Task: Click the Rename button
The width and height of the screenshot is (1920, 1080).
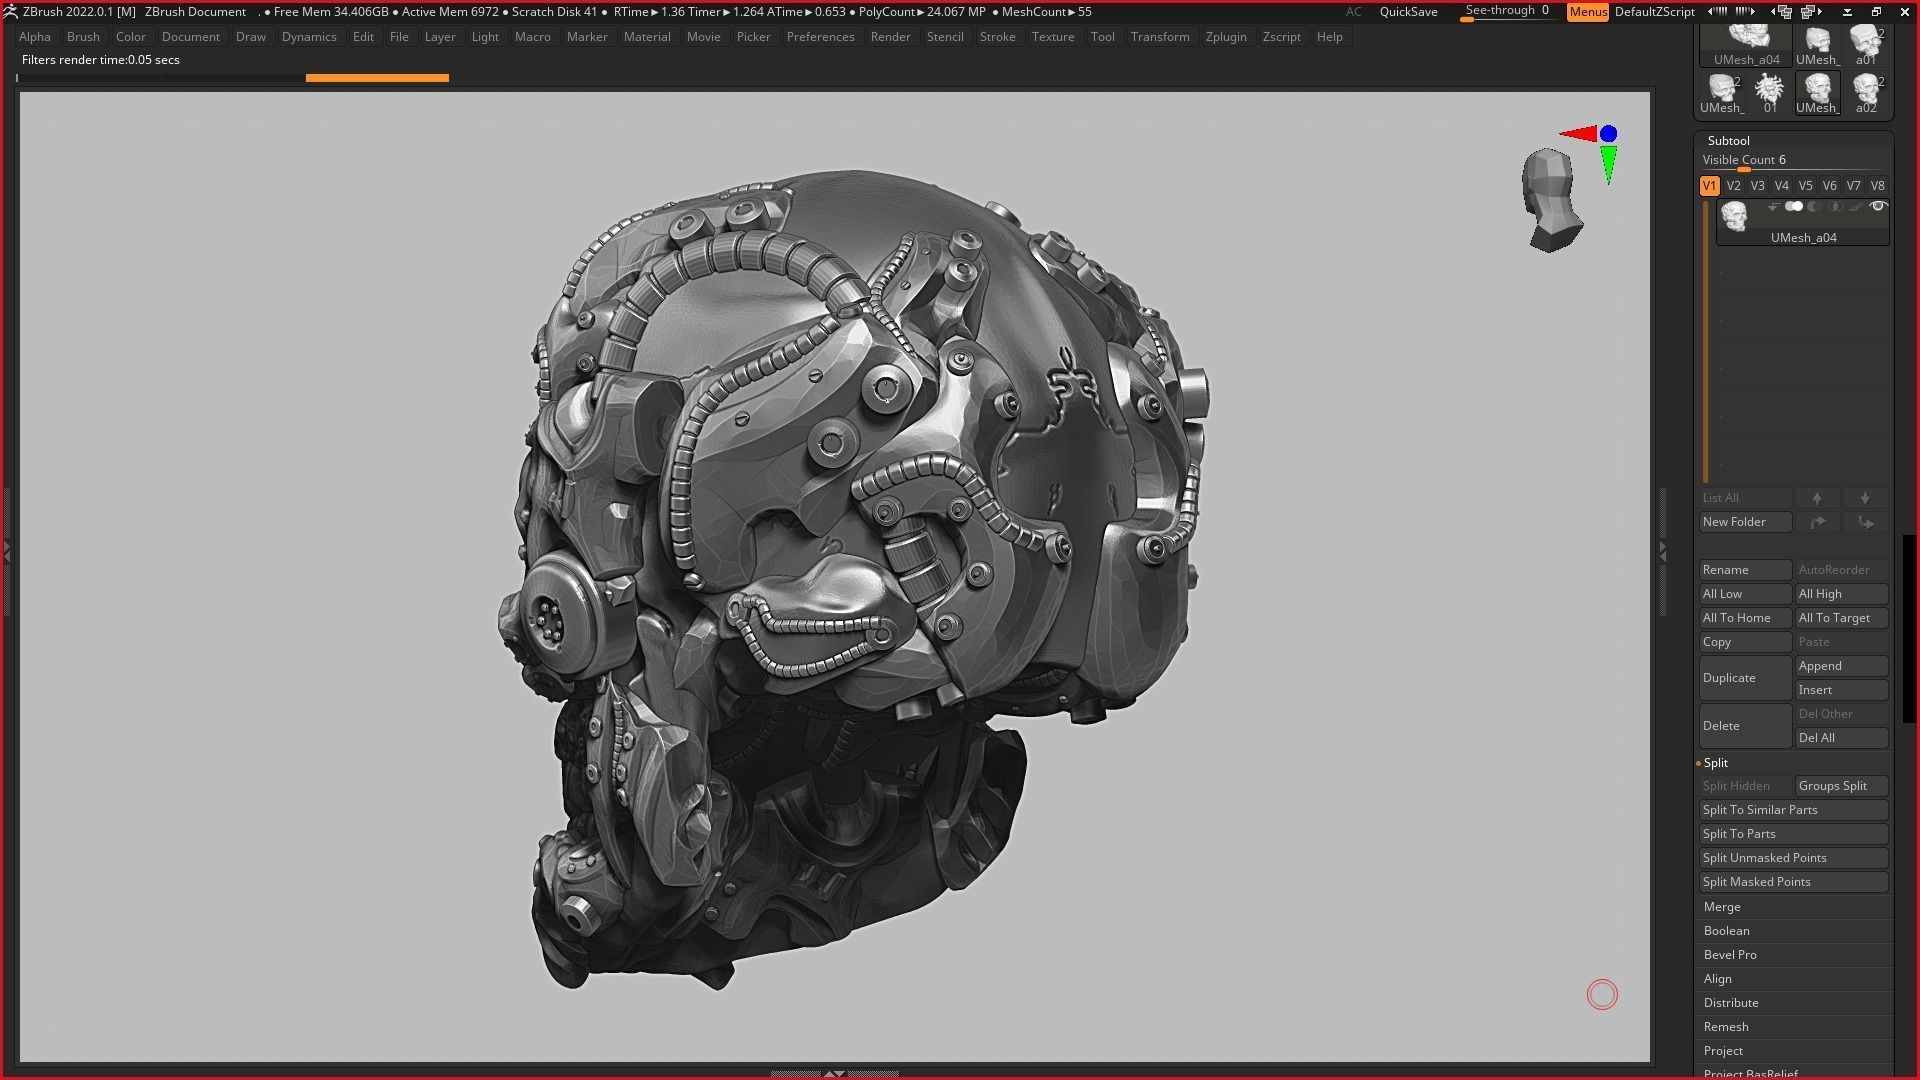Action: pos(1745,570)
